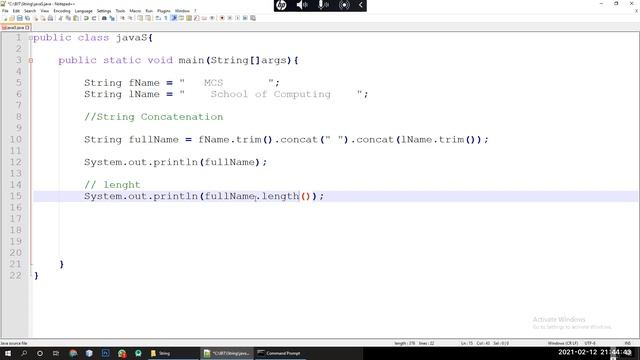This screenshot has height=360, width=640.
Task: Click the New file toolbar icon
Action: 5,18
